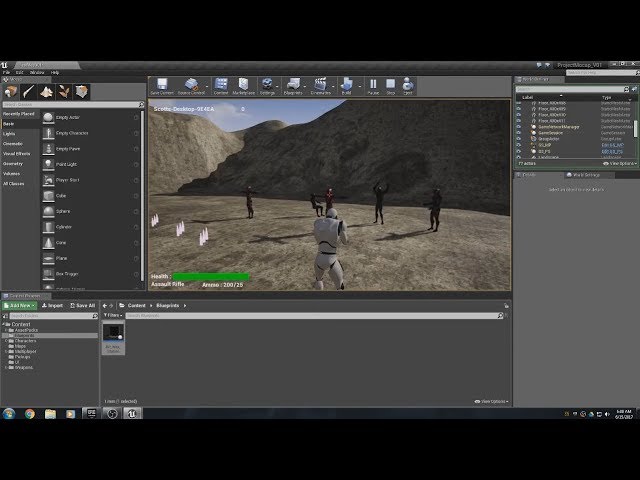Click the Save All button
The width and height of the screenshot is (640, 480).
pos(82,306)
